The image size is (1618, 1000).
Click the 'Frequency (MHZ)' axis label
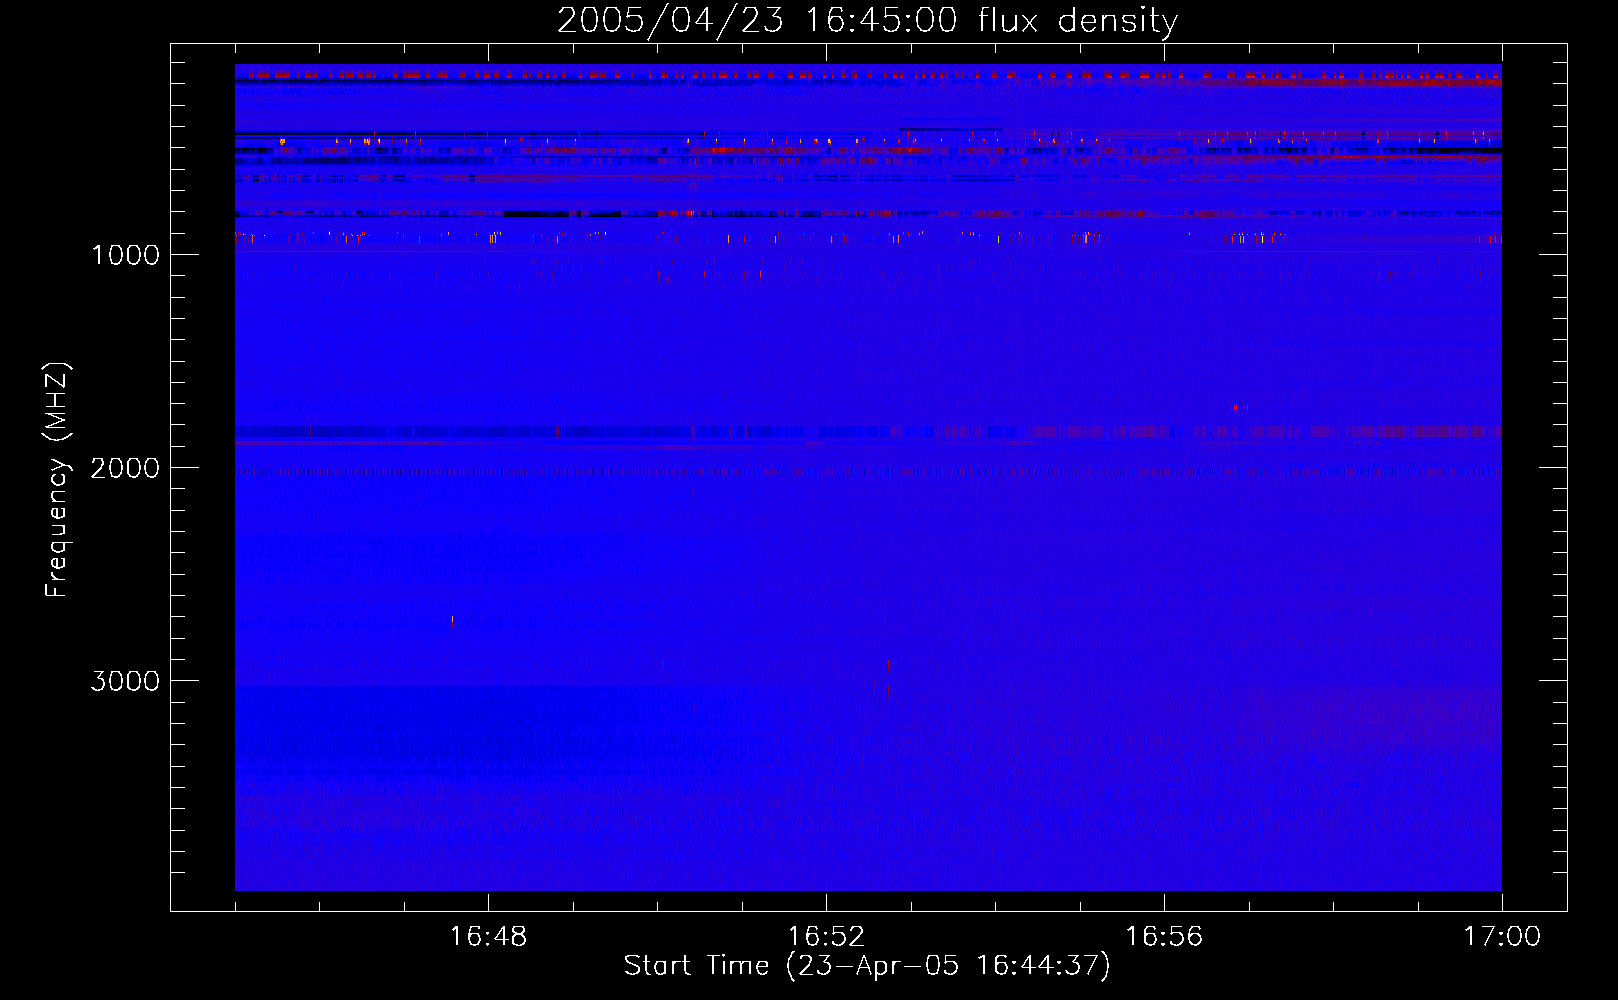pyautogui.click(x=57, y=480)
